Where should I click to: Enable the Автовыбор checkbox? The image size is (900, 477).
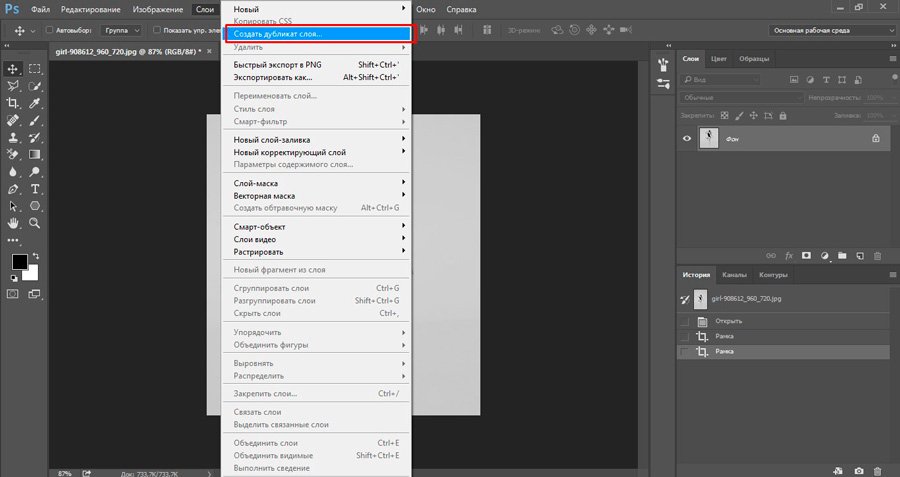coord(50,30)
